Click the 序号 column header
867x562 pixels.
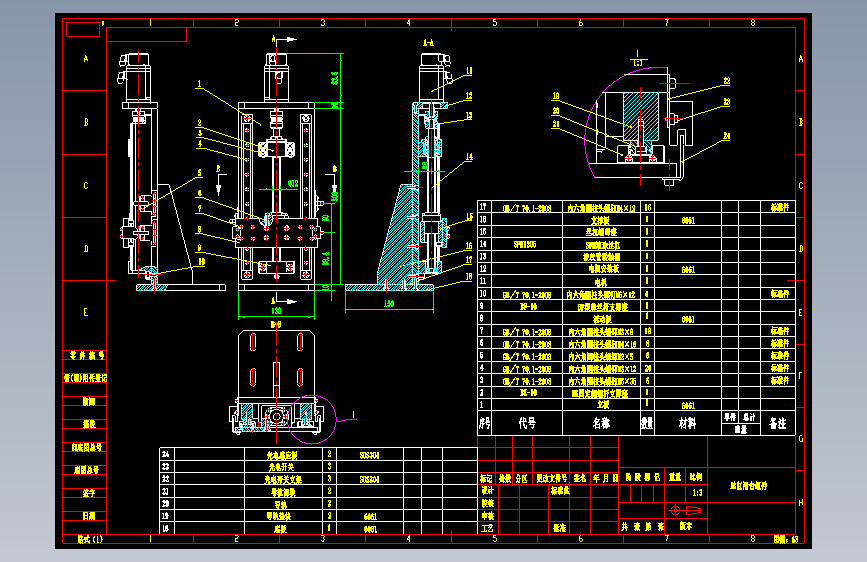485,423
